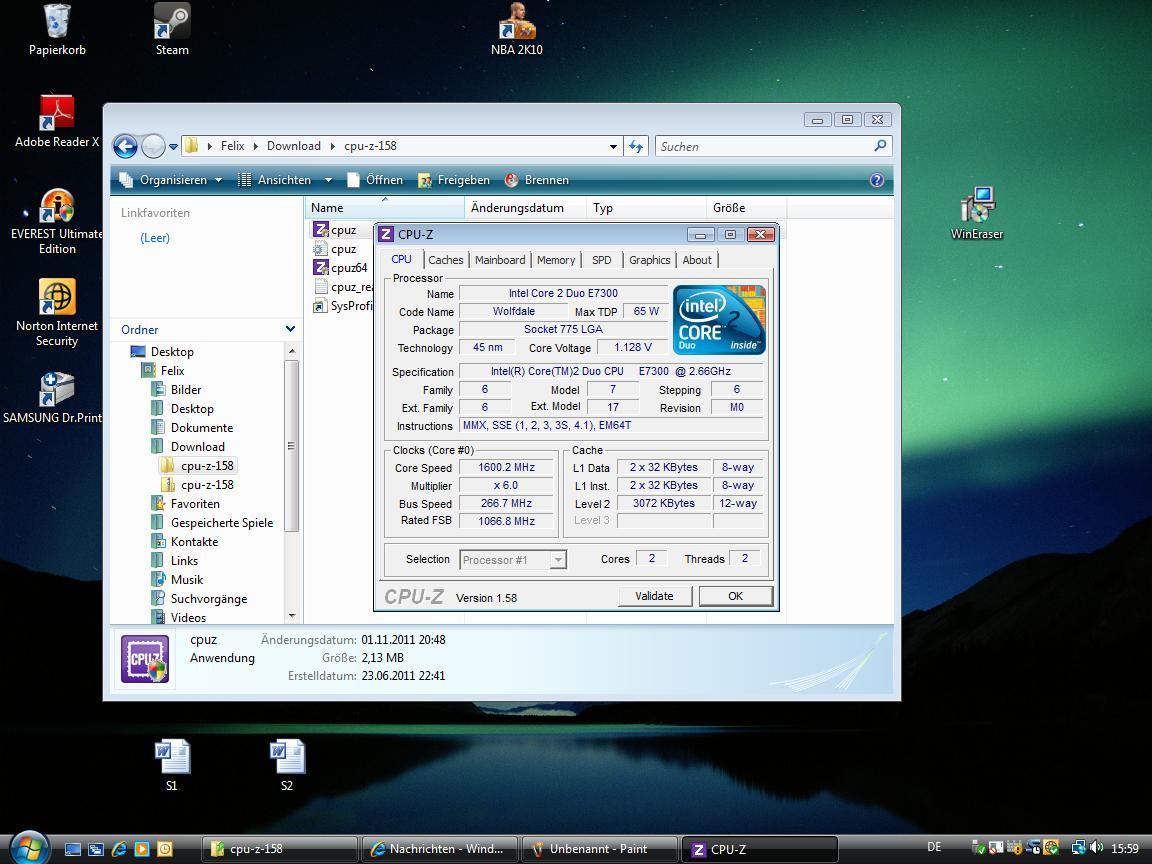Click the Explorer back arrow button

[126, 146]
